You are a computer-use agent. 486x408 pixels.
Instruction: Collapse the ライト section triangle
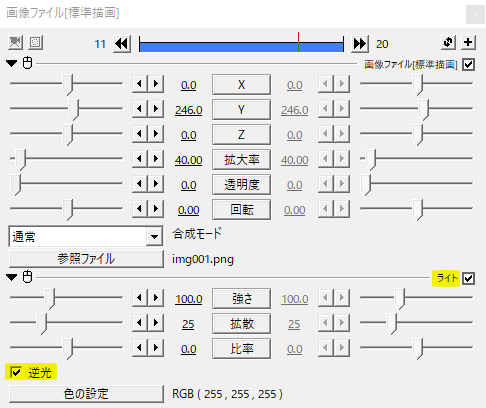(x=12, y=277)
